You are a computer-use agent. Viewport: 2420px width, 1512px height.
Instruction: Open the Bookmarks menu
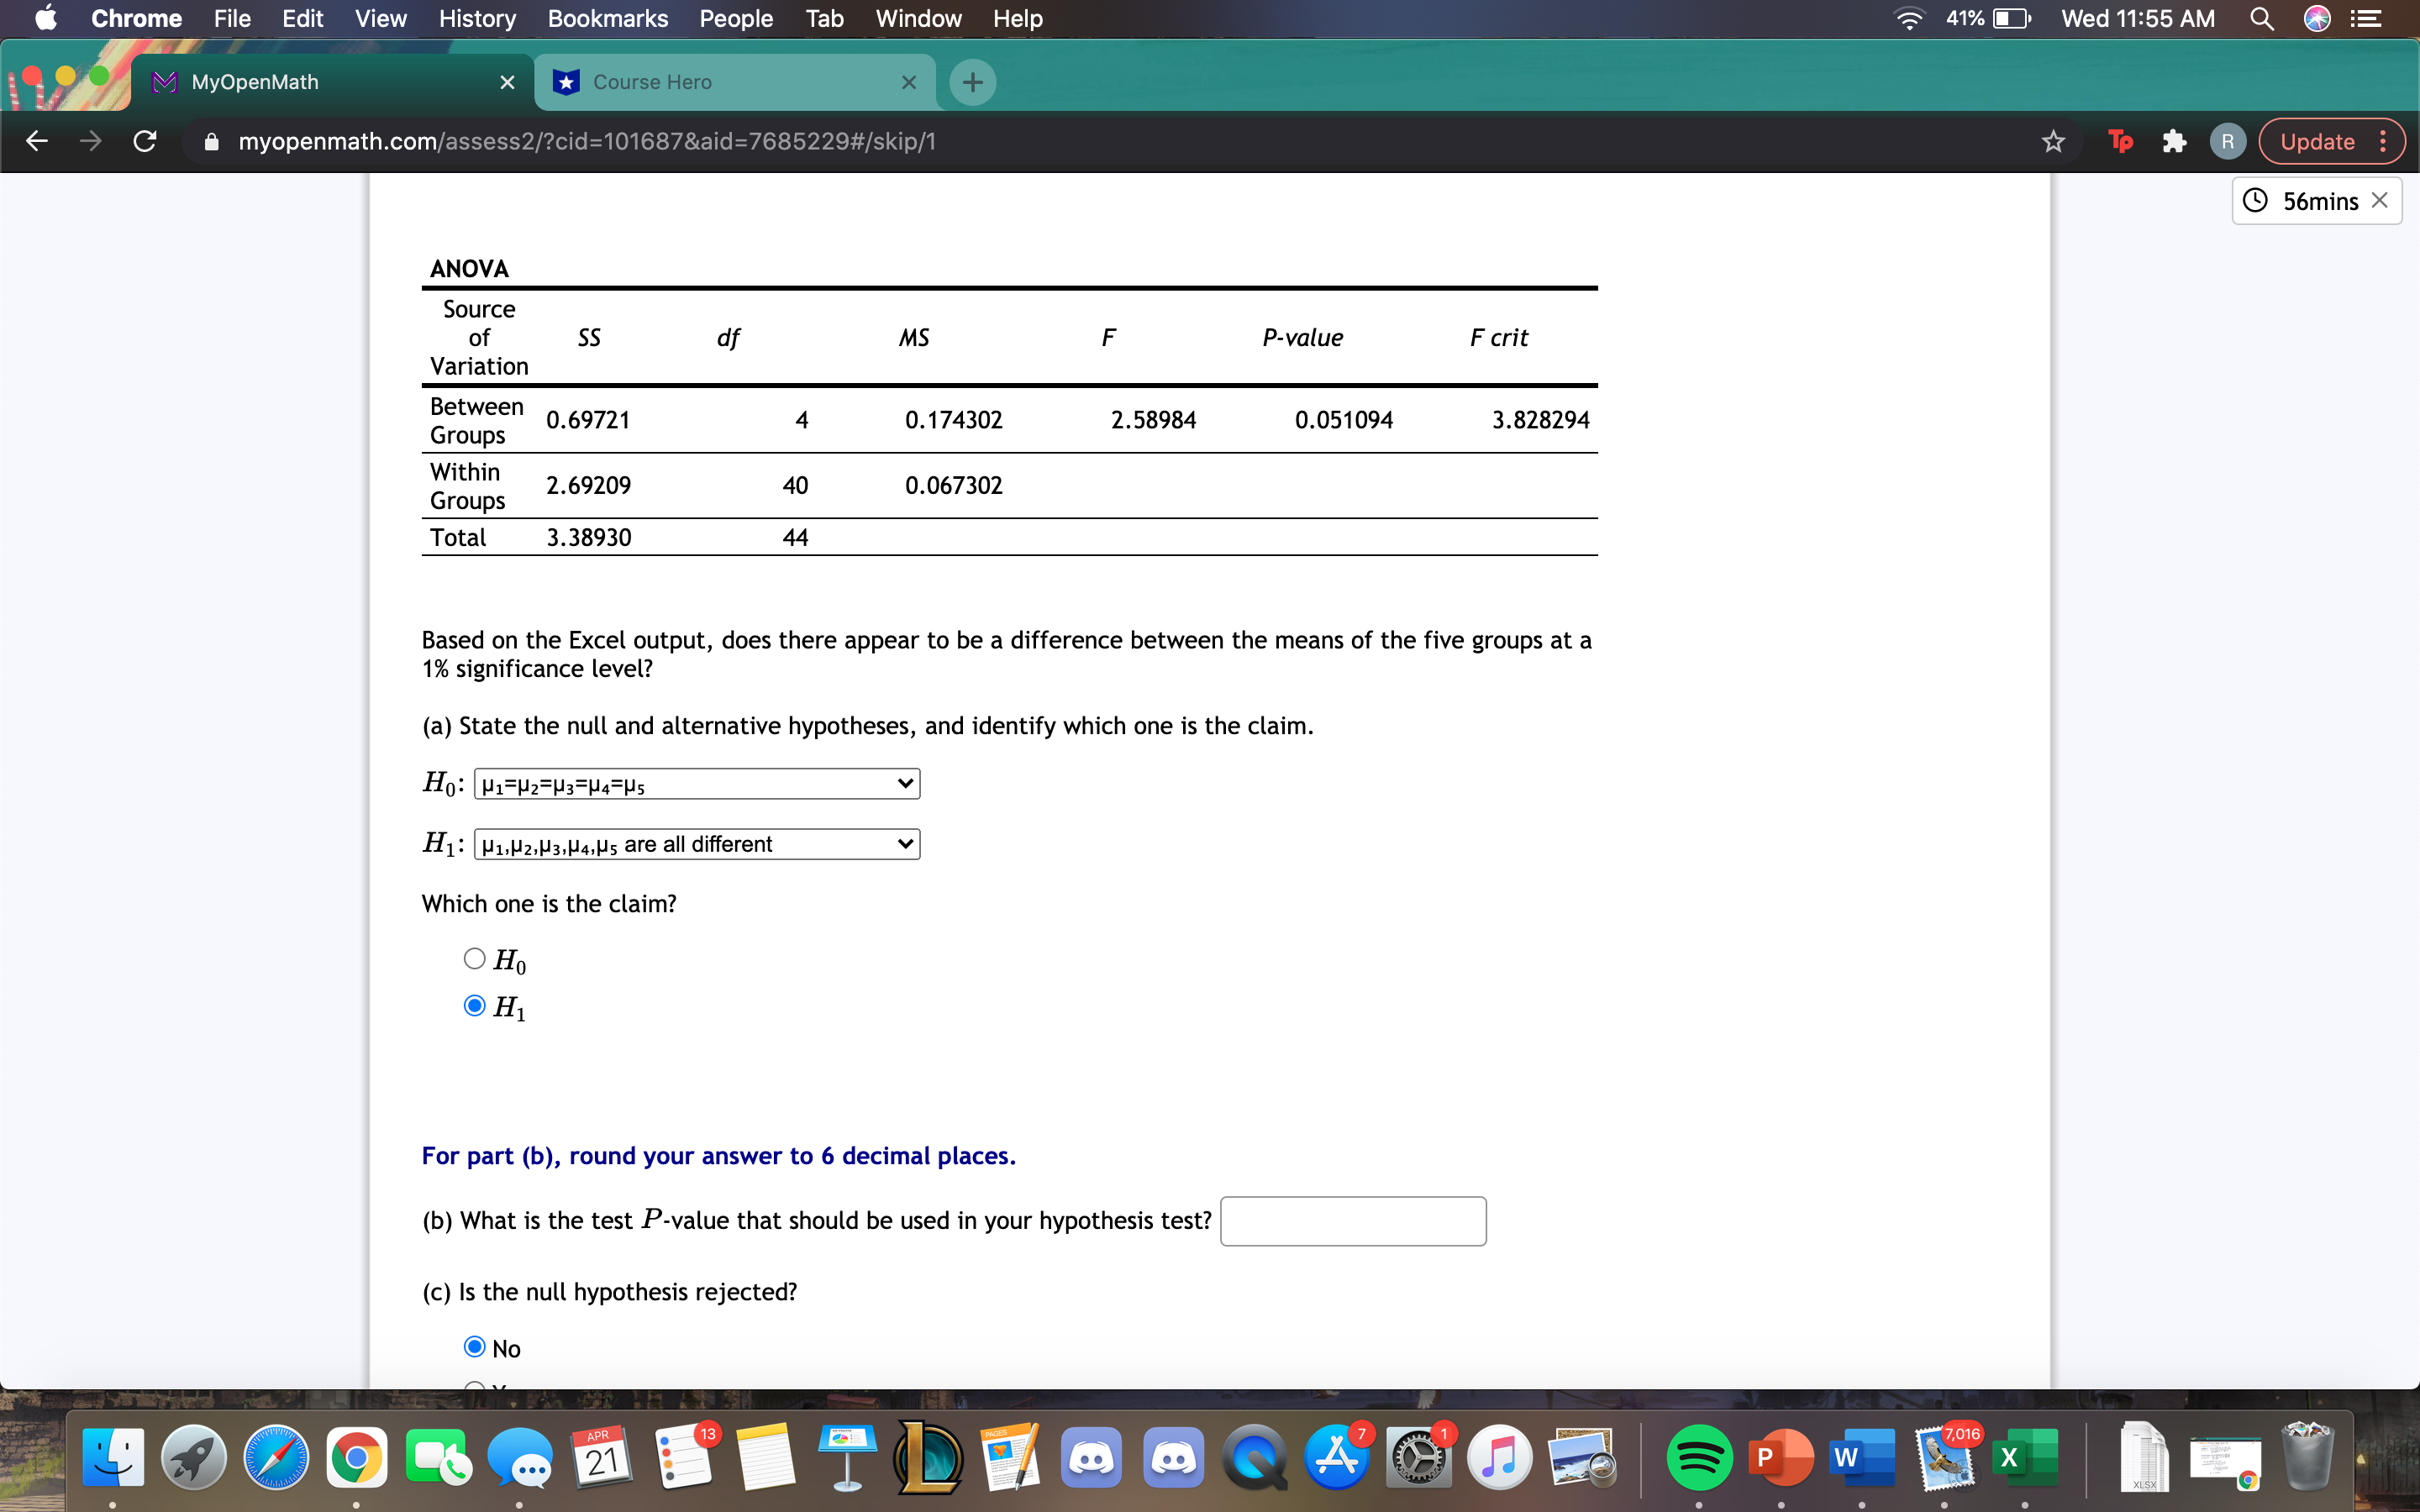coord(608,18)
